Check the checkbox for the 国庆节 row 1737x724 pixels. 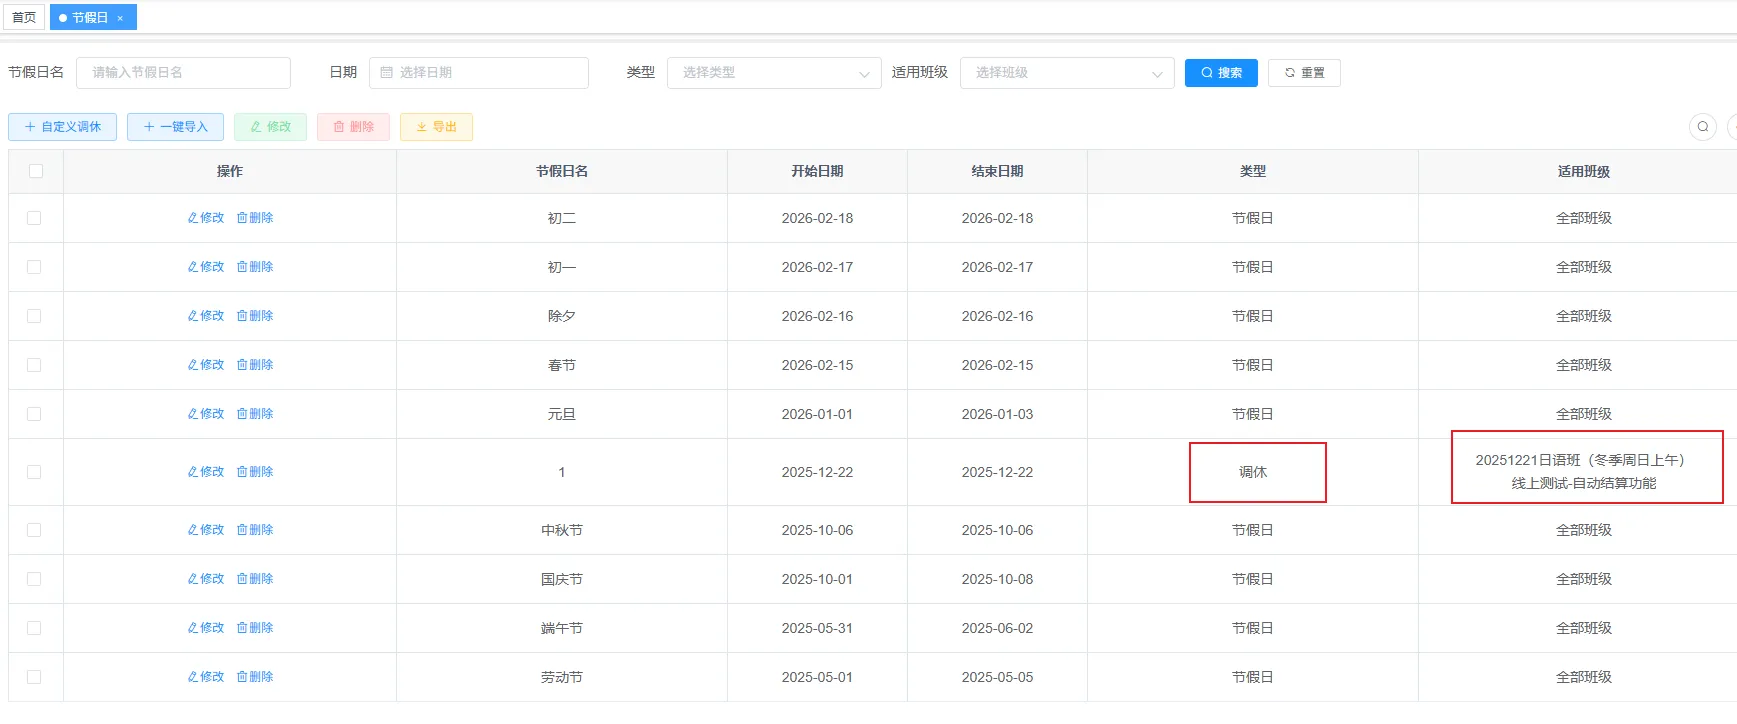[34, 579]
